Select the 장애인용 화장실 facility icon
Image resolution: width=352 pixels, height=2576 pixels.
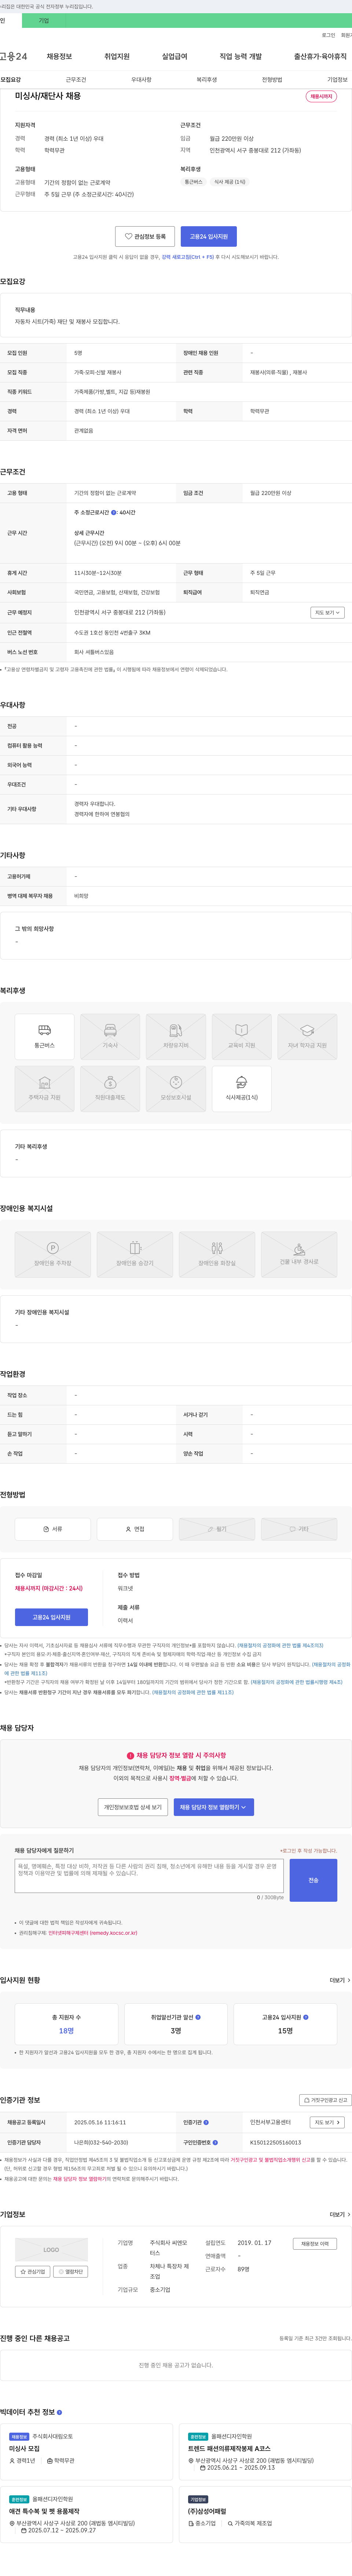[217, 1255]
